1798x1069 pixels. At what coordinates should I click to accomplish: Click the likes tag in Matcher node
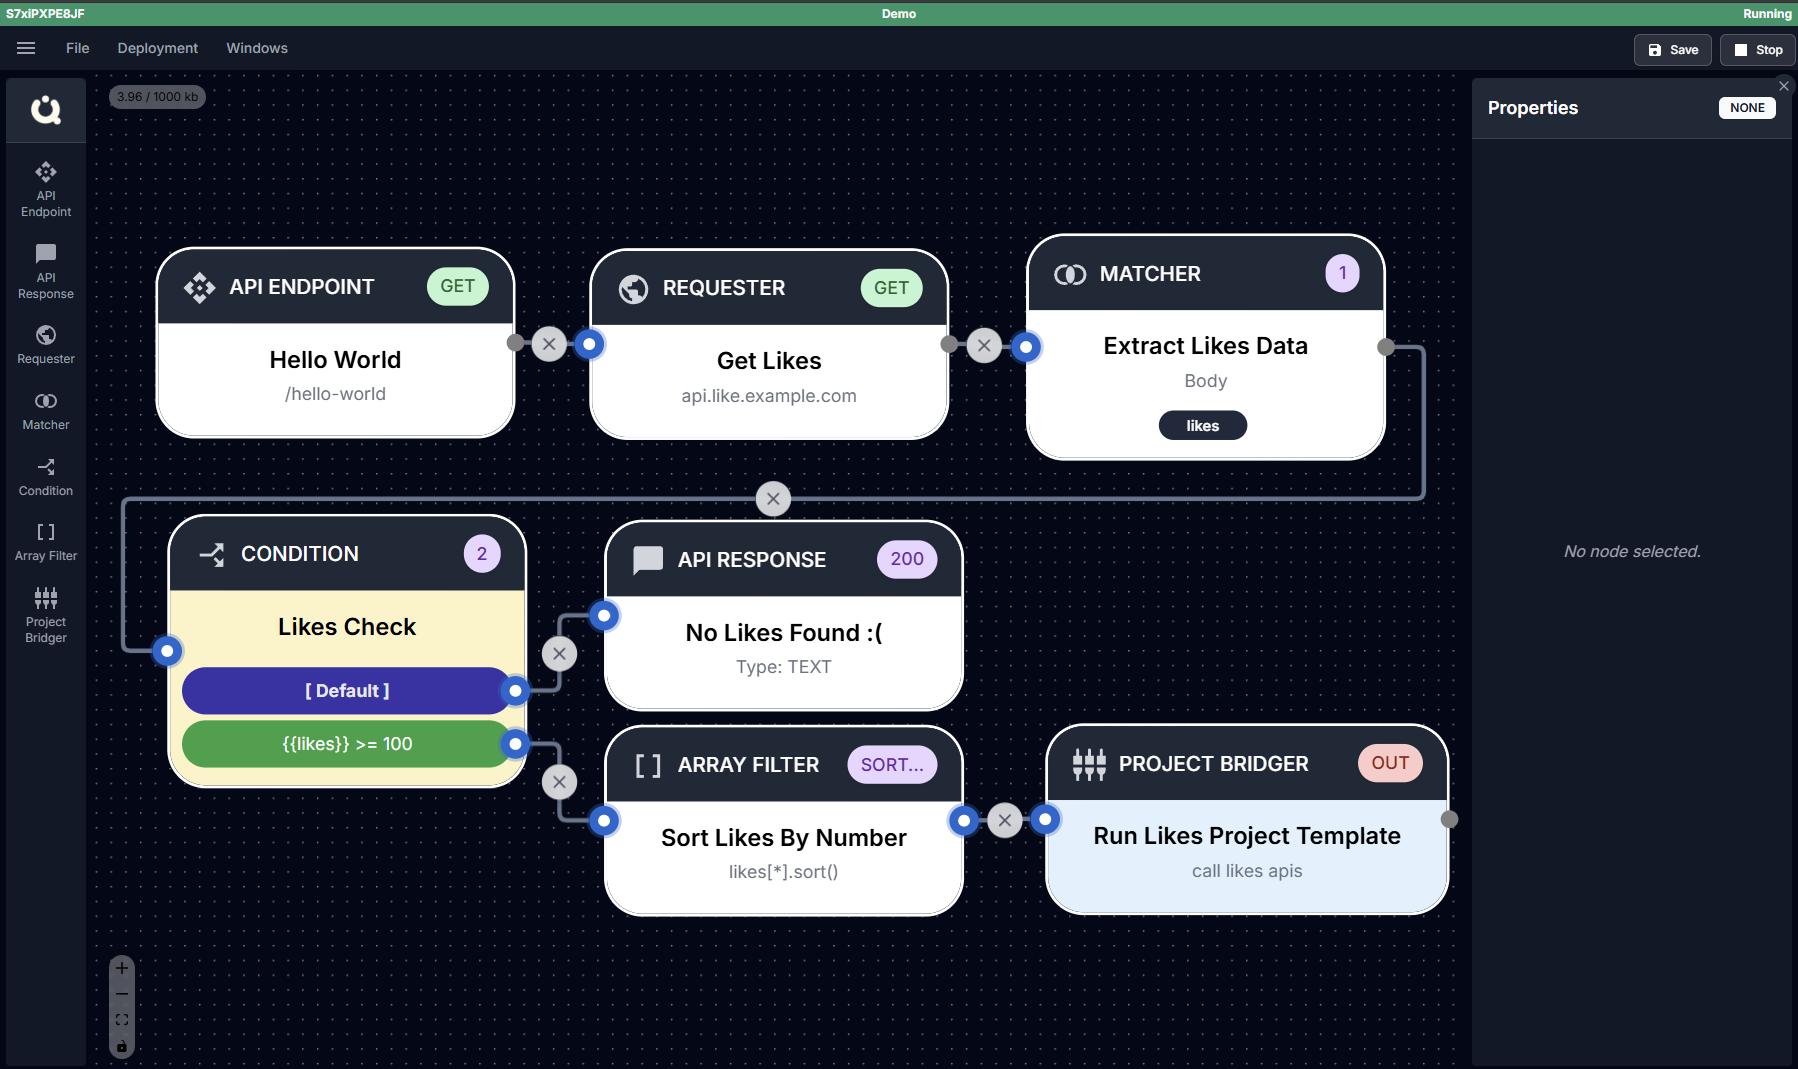coord(1203,426)
